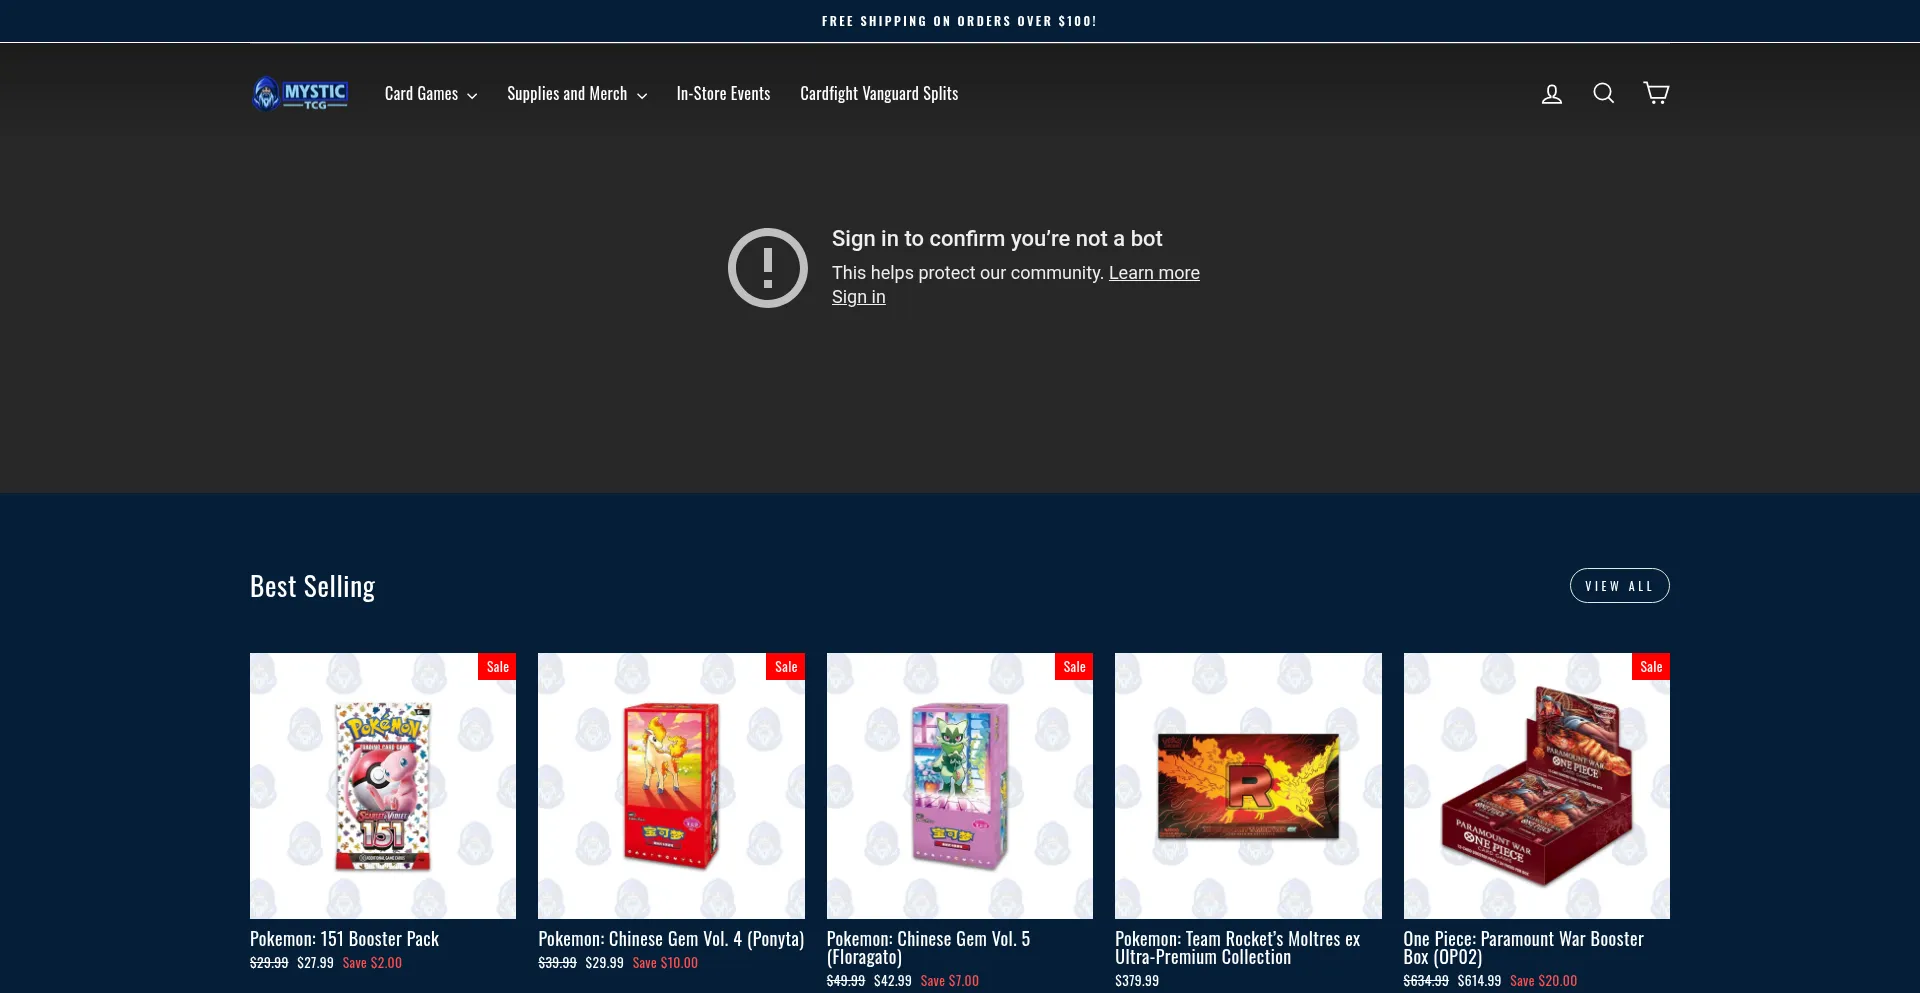Click Pokemon: 151 Booster Pack title

(344, 939)
